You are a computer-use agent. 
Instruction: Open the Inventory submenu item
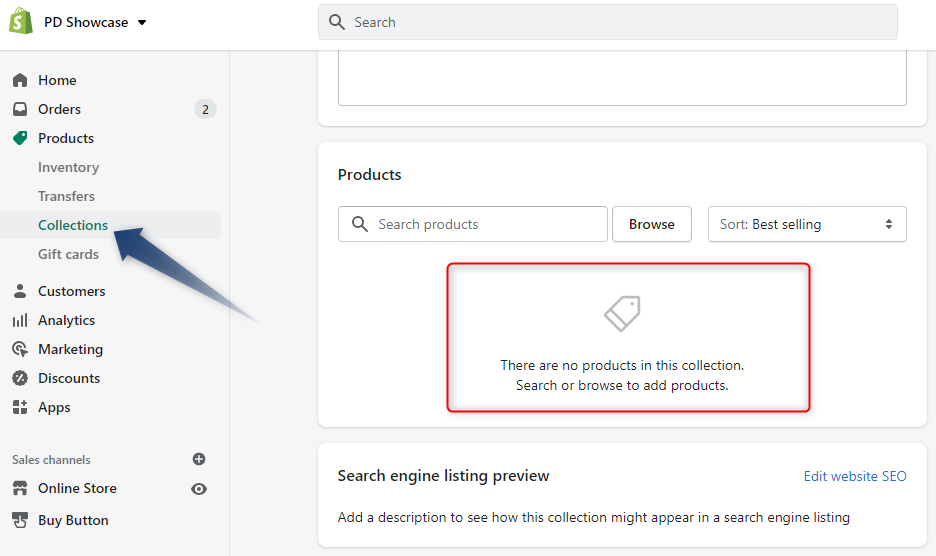coord(68,167)
